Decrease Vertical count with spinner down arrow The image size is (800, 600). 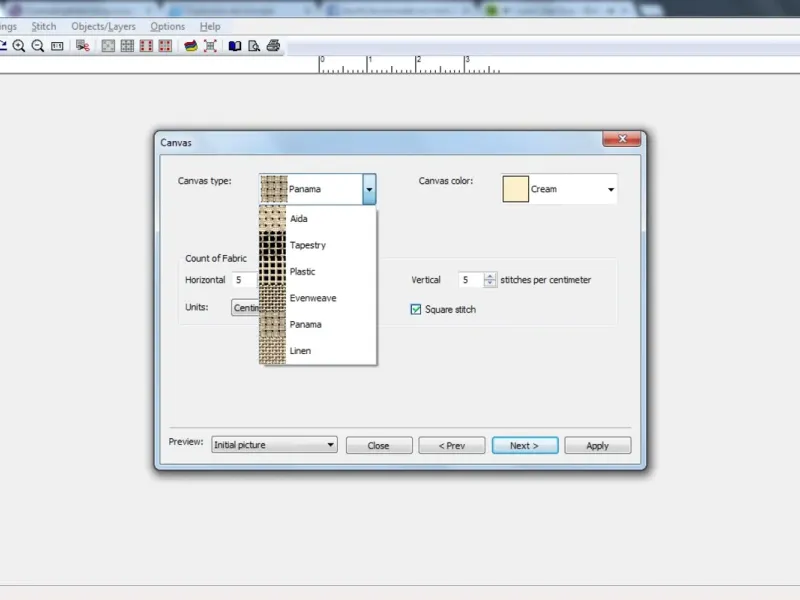coord(490,283)
